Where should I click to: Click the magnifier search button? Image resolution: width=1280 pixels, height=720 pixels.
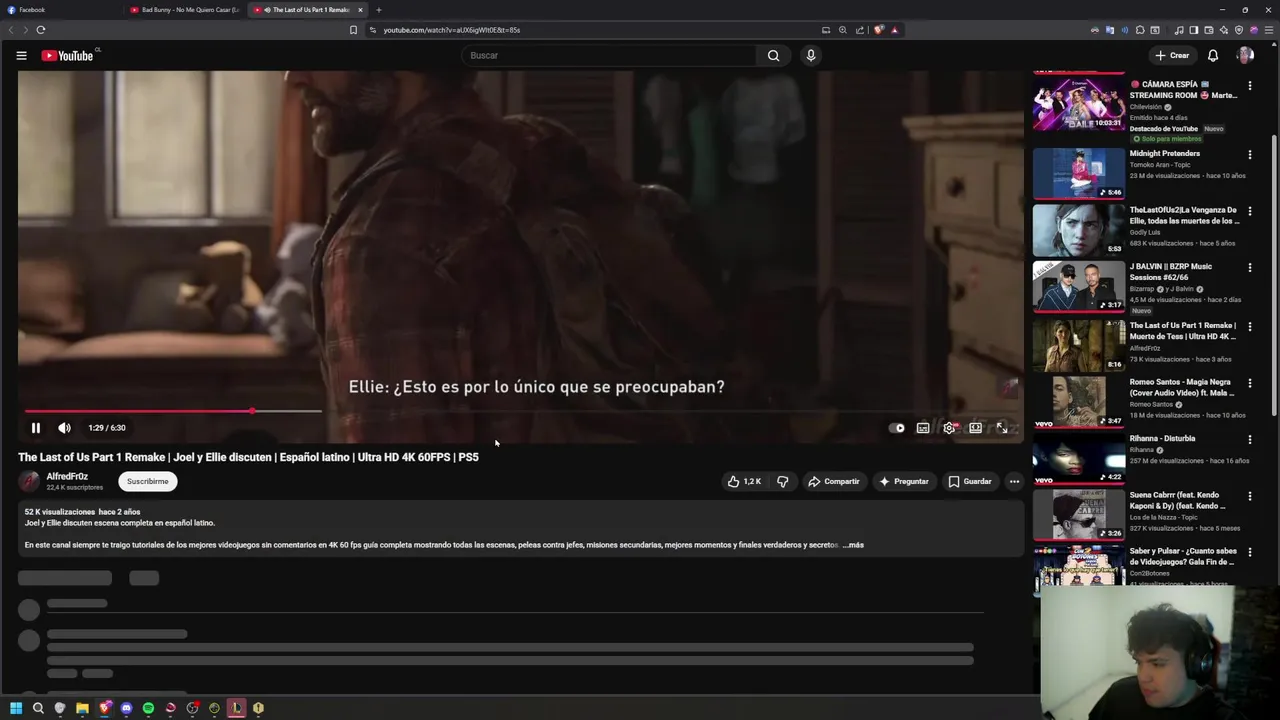(x=773, y=55)
